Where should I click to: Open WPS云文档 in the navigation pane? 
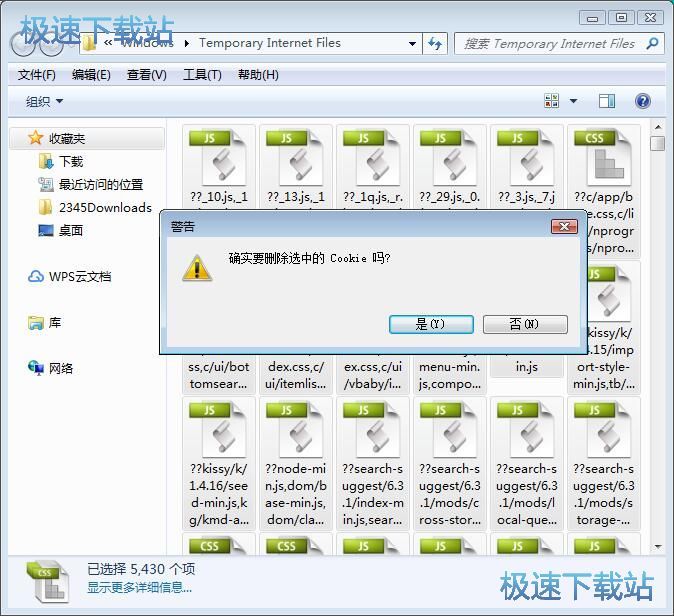(80, 276)
